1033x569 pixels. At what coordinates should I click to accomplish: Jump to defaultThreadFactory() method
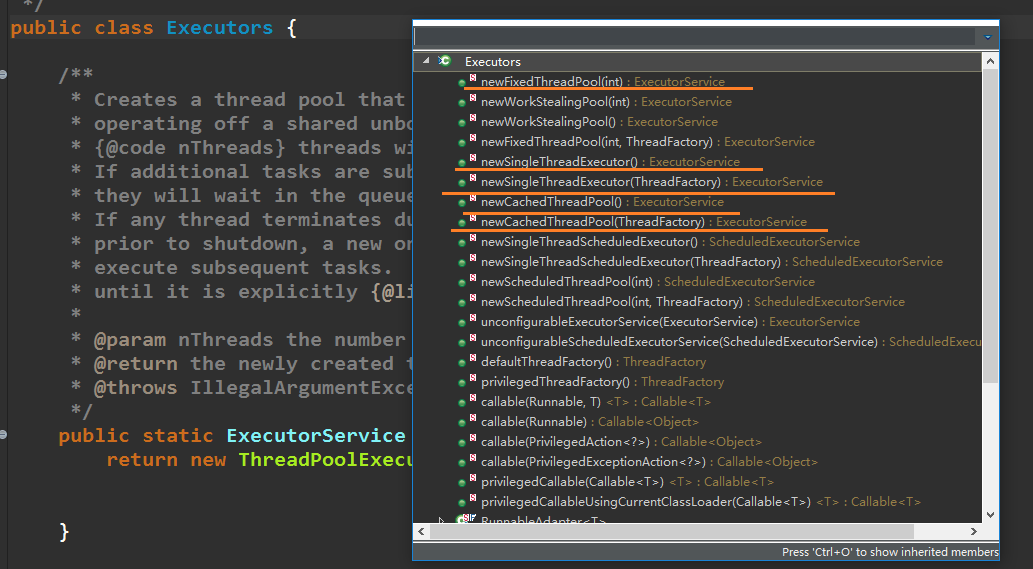click(593, 362)
